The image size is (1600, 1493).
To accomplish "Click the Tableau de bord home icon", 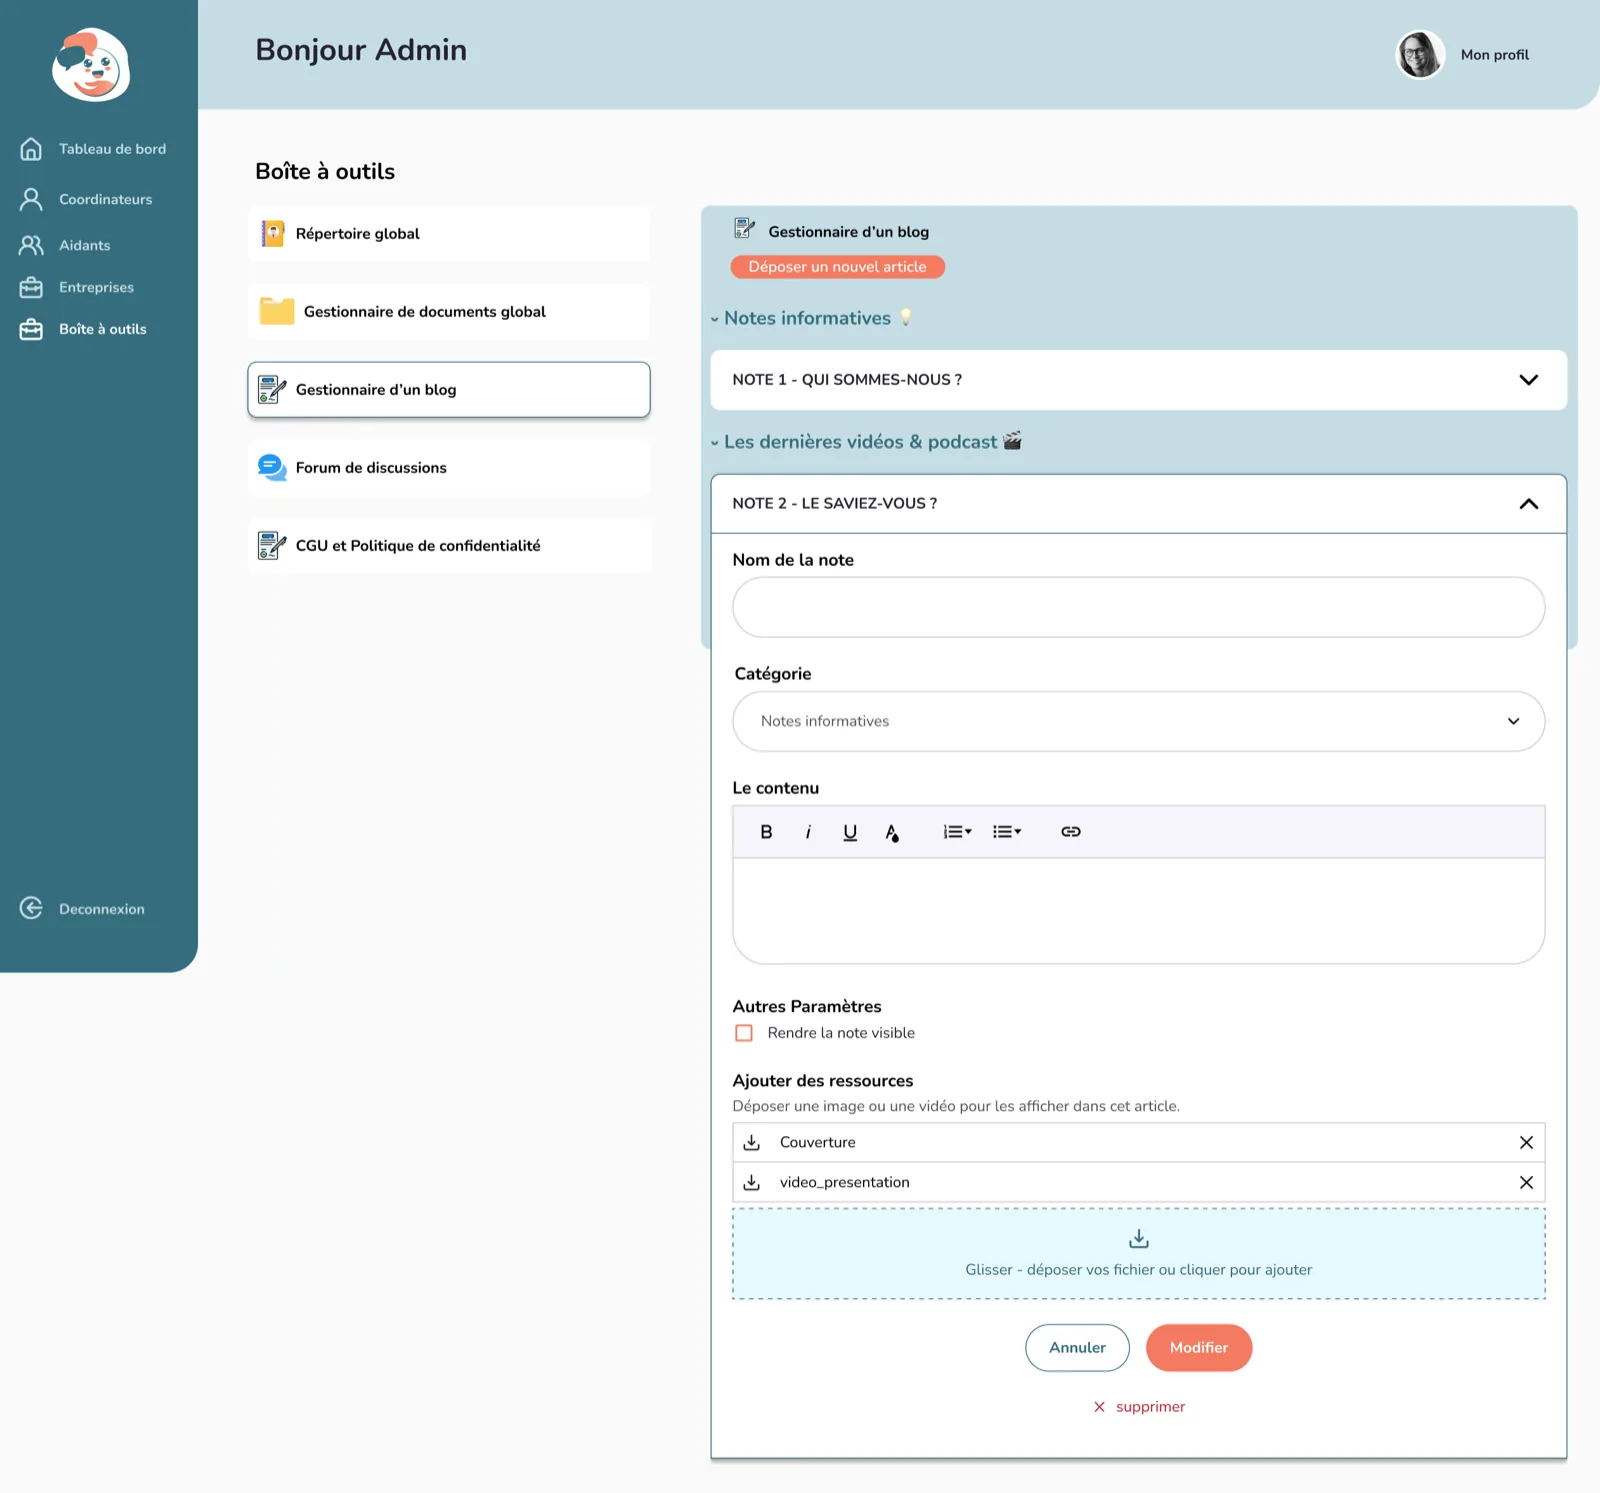I will click(x=31, y=149).
